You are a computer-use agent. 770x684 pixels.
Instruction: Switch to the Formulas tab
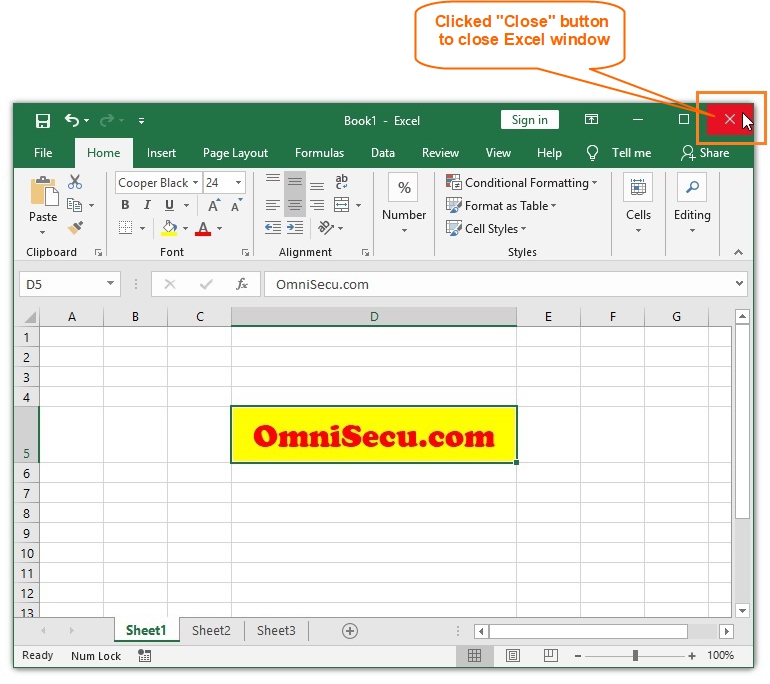click(x=319, y=153)
